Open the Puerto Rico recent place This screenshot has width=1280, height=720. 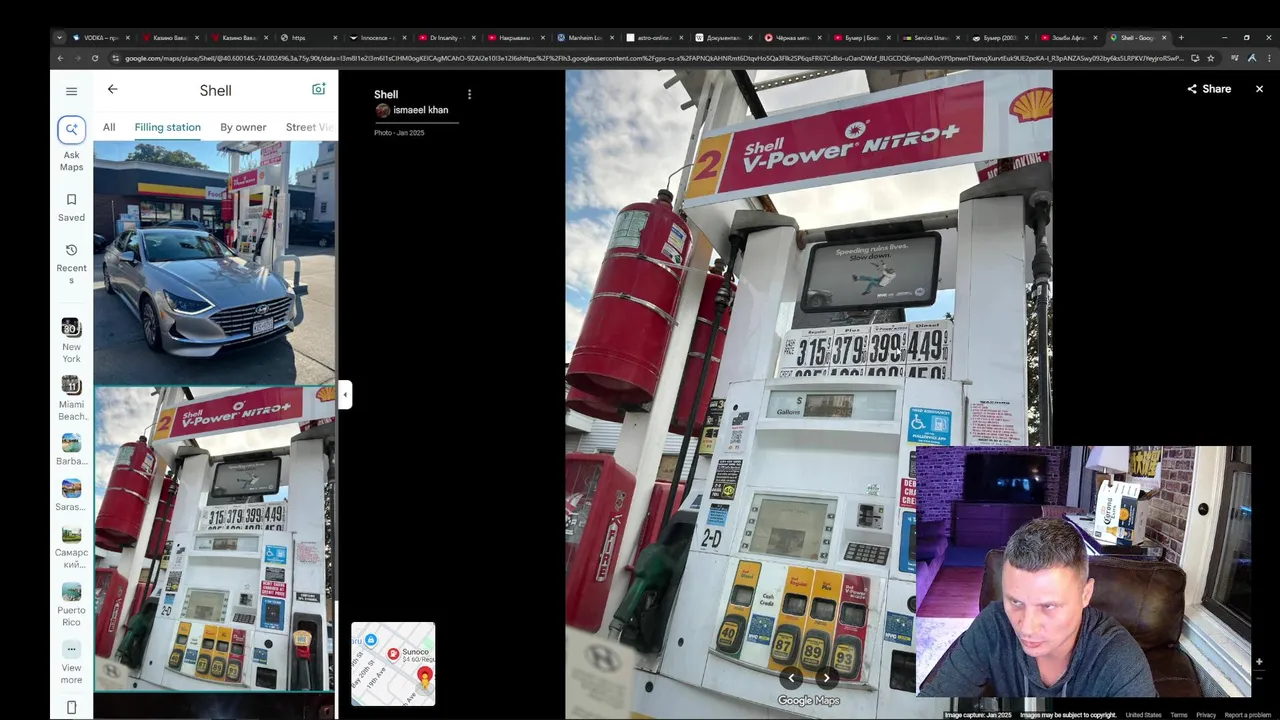coord(71,605)
